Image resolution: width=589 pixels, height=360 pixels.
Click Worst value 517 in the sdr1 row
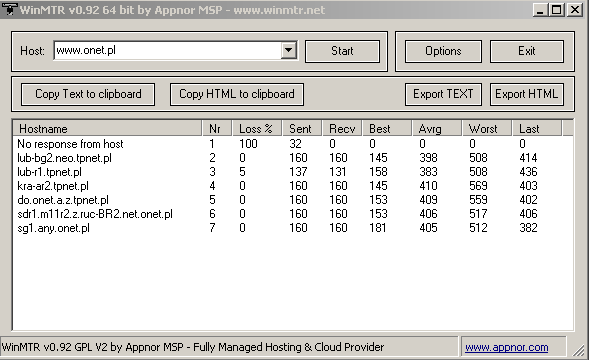(478, 214)
